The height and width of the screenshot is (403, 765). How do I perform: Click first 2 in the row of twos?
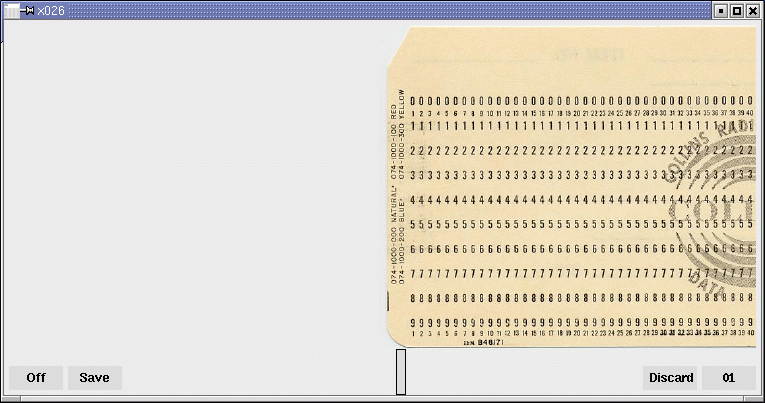coord(414,150)
